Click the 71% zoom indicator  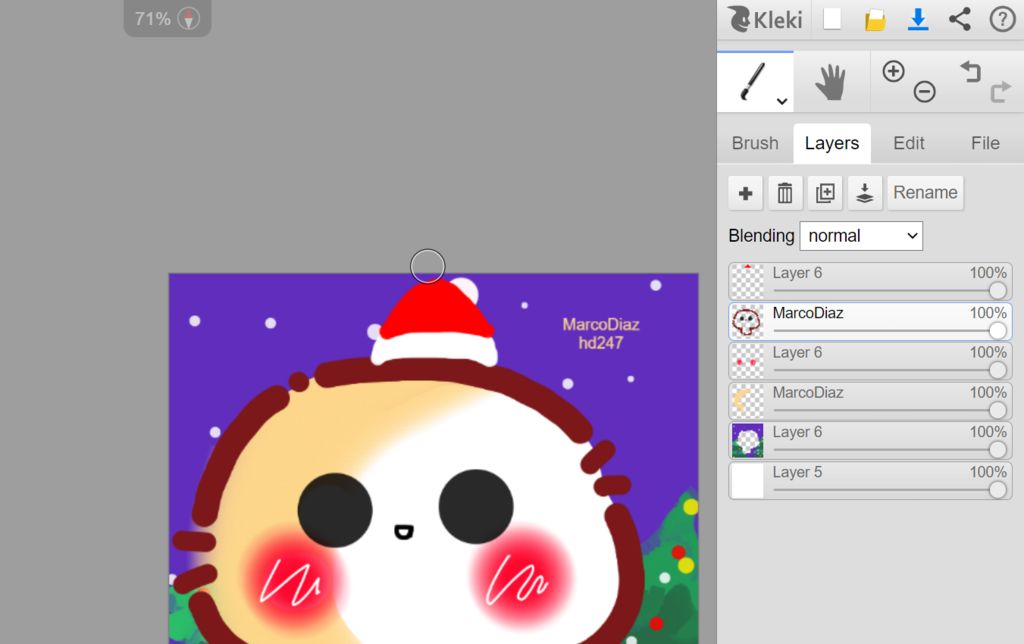pyautogui.click(x=153, y=18)
